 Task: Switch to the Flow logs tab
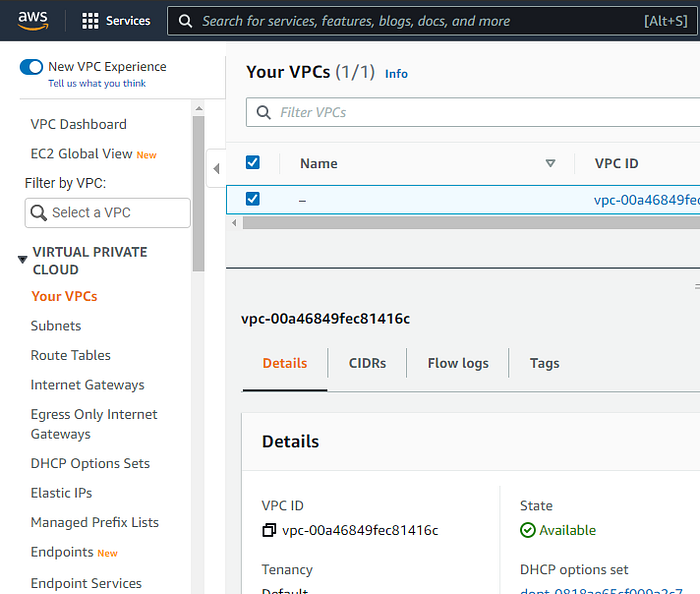coord(458,363)
